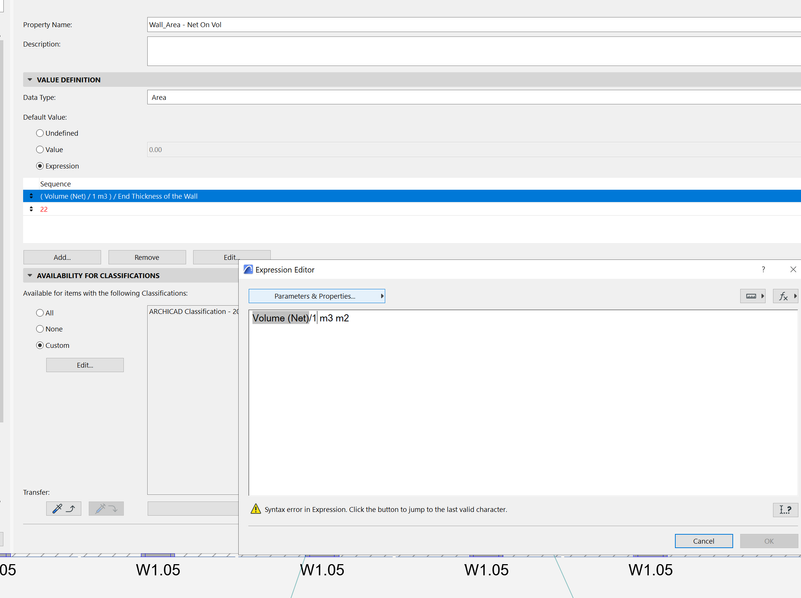Jump to last valid character button
The height and width of the screenshot is (598, 801).
point(785,510)
